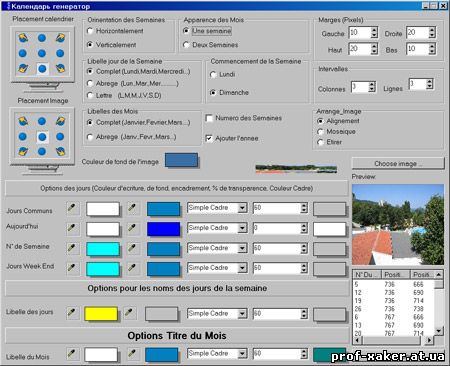Click Options Titre du Mois header
Screen dimensions: 450x366
[177, 336]
